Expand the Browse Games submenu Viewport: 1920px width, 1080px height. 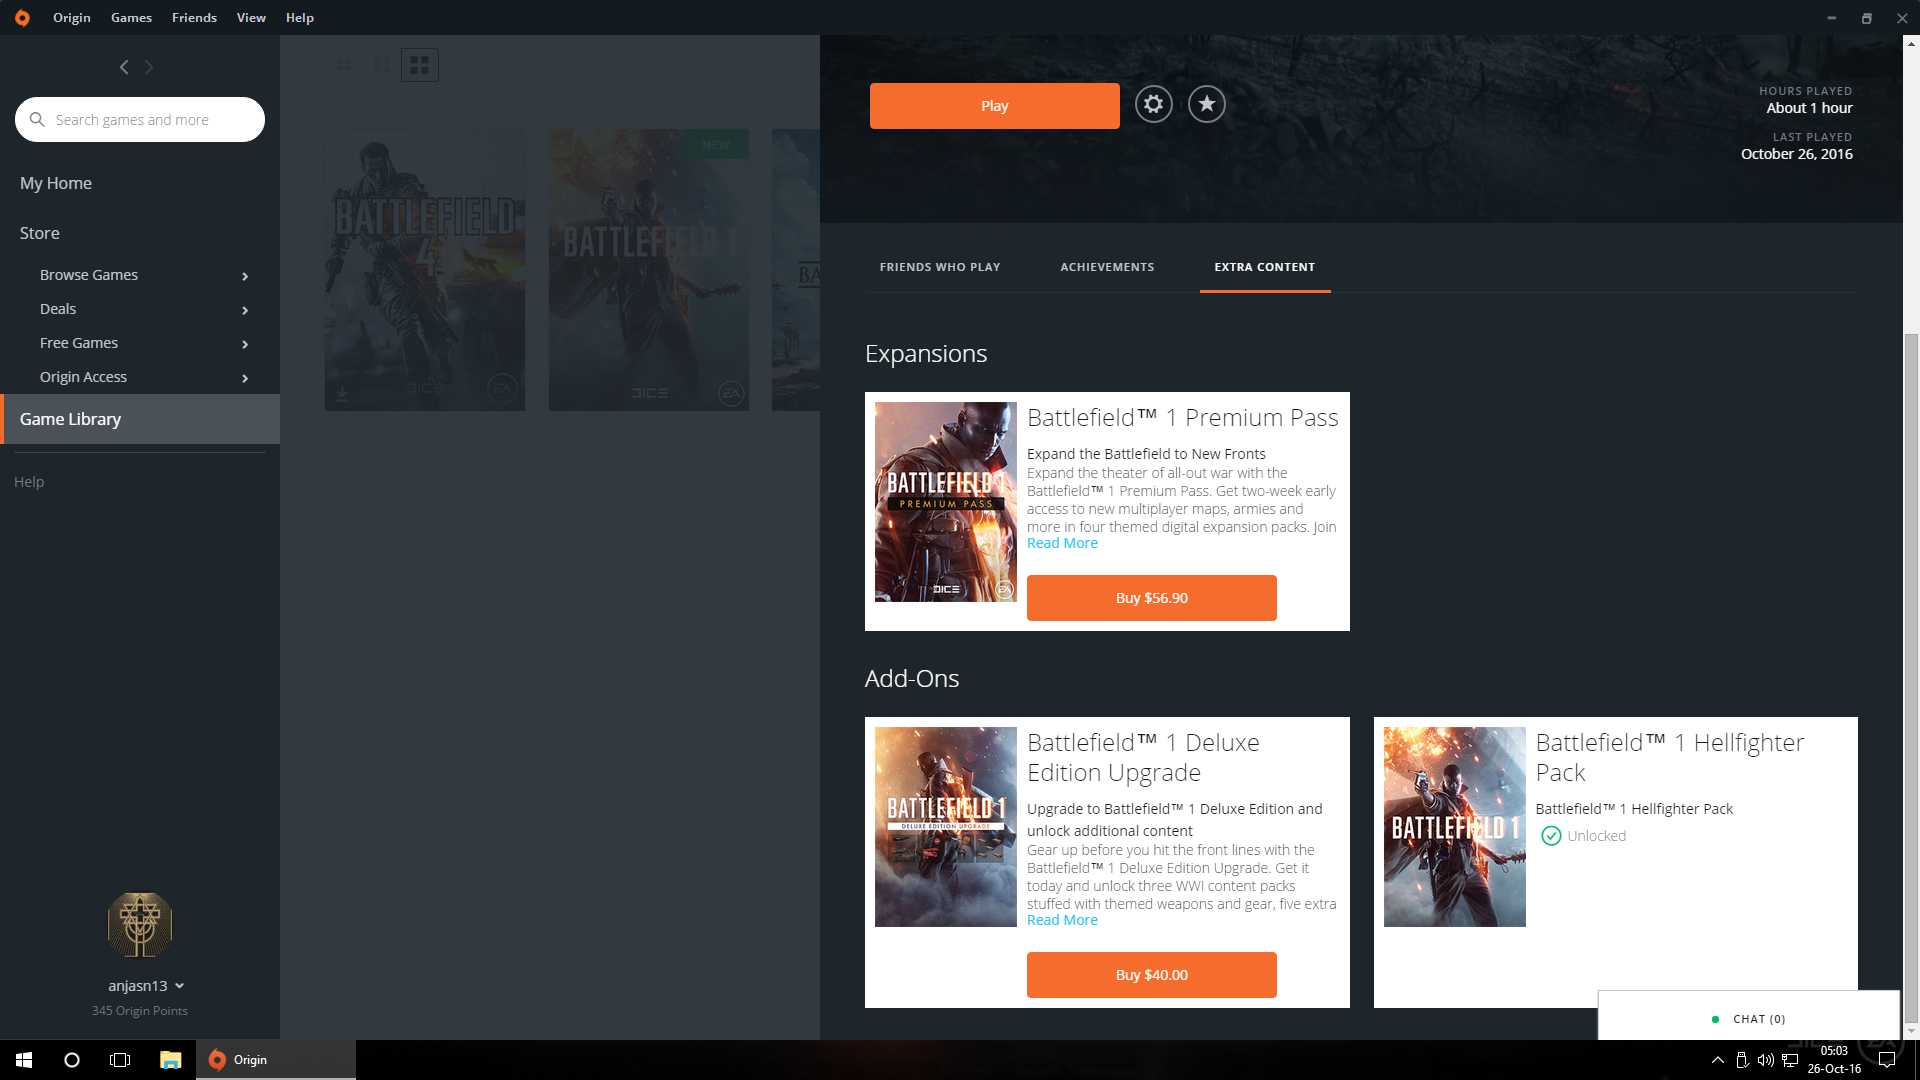coord(245,276)
